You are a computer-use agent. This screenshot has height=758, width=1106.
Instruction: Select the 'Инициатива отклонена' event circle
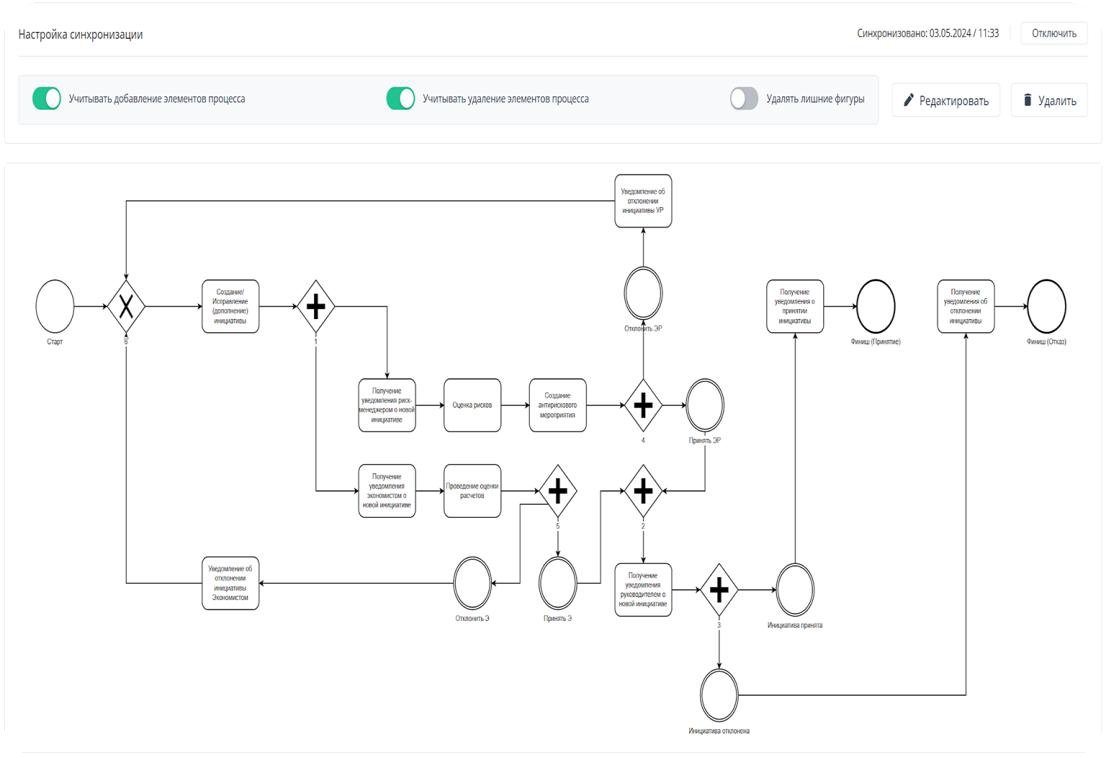pyautogui.click(x=719, y=695)
